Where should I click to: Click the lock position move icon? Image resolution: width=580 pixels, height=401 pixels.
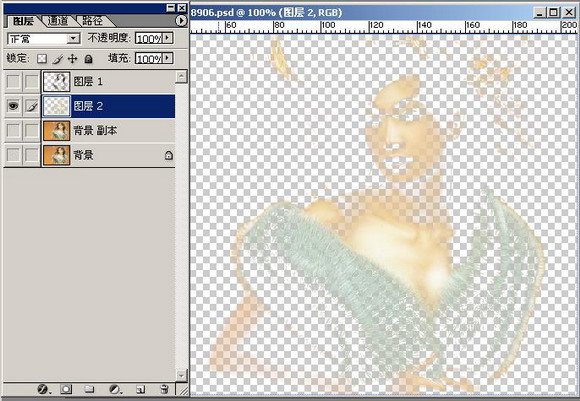coord(72,58)
